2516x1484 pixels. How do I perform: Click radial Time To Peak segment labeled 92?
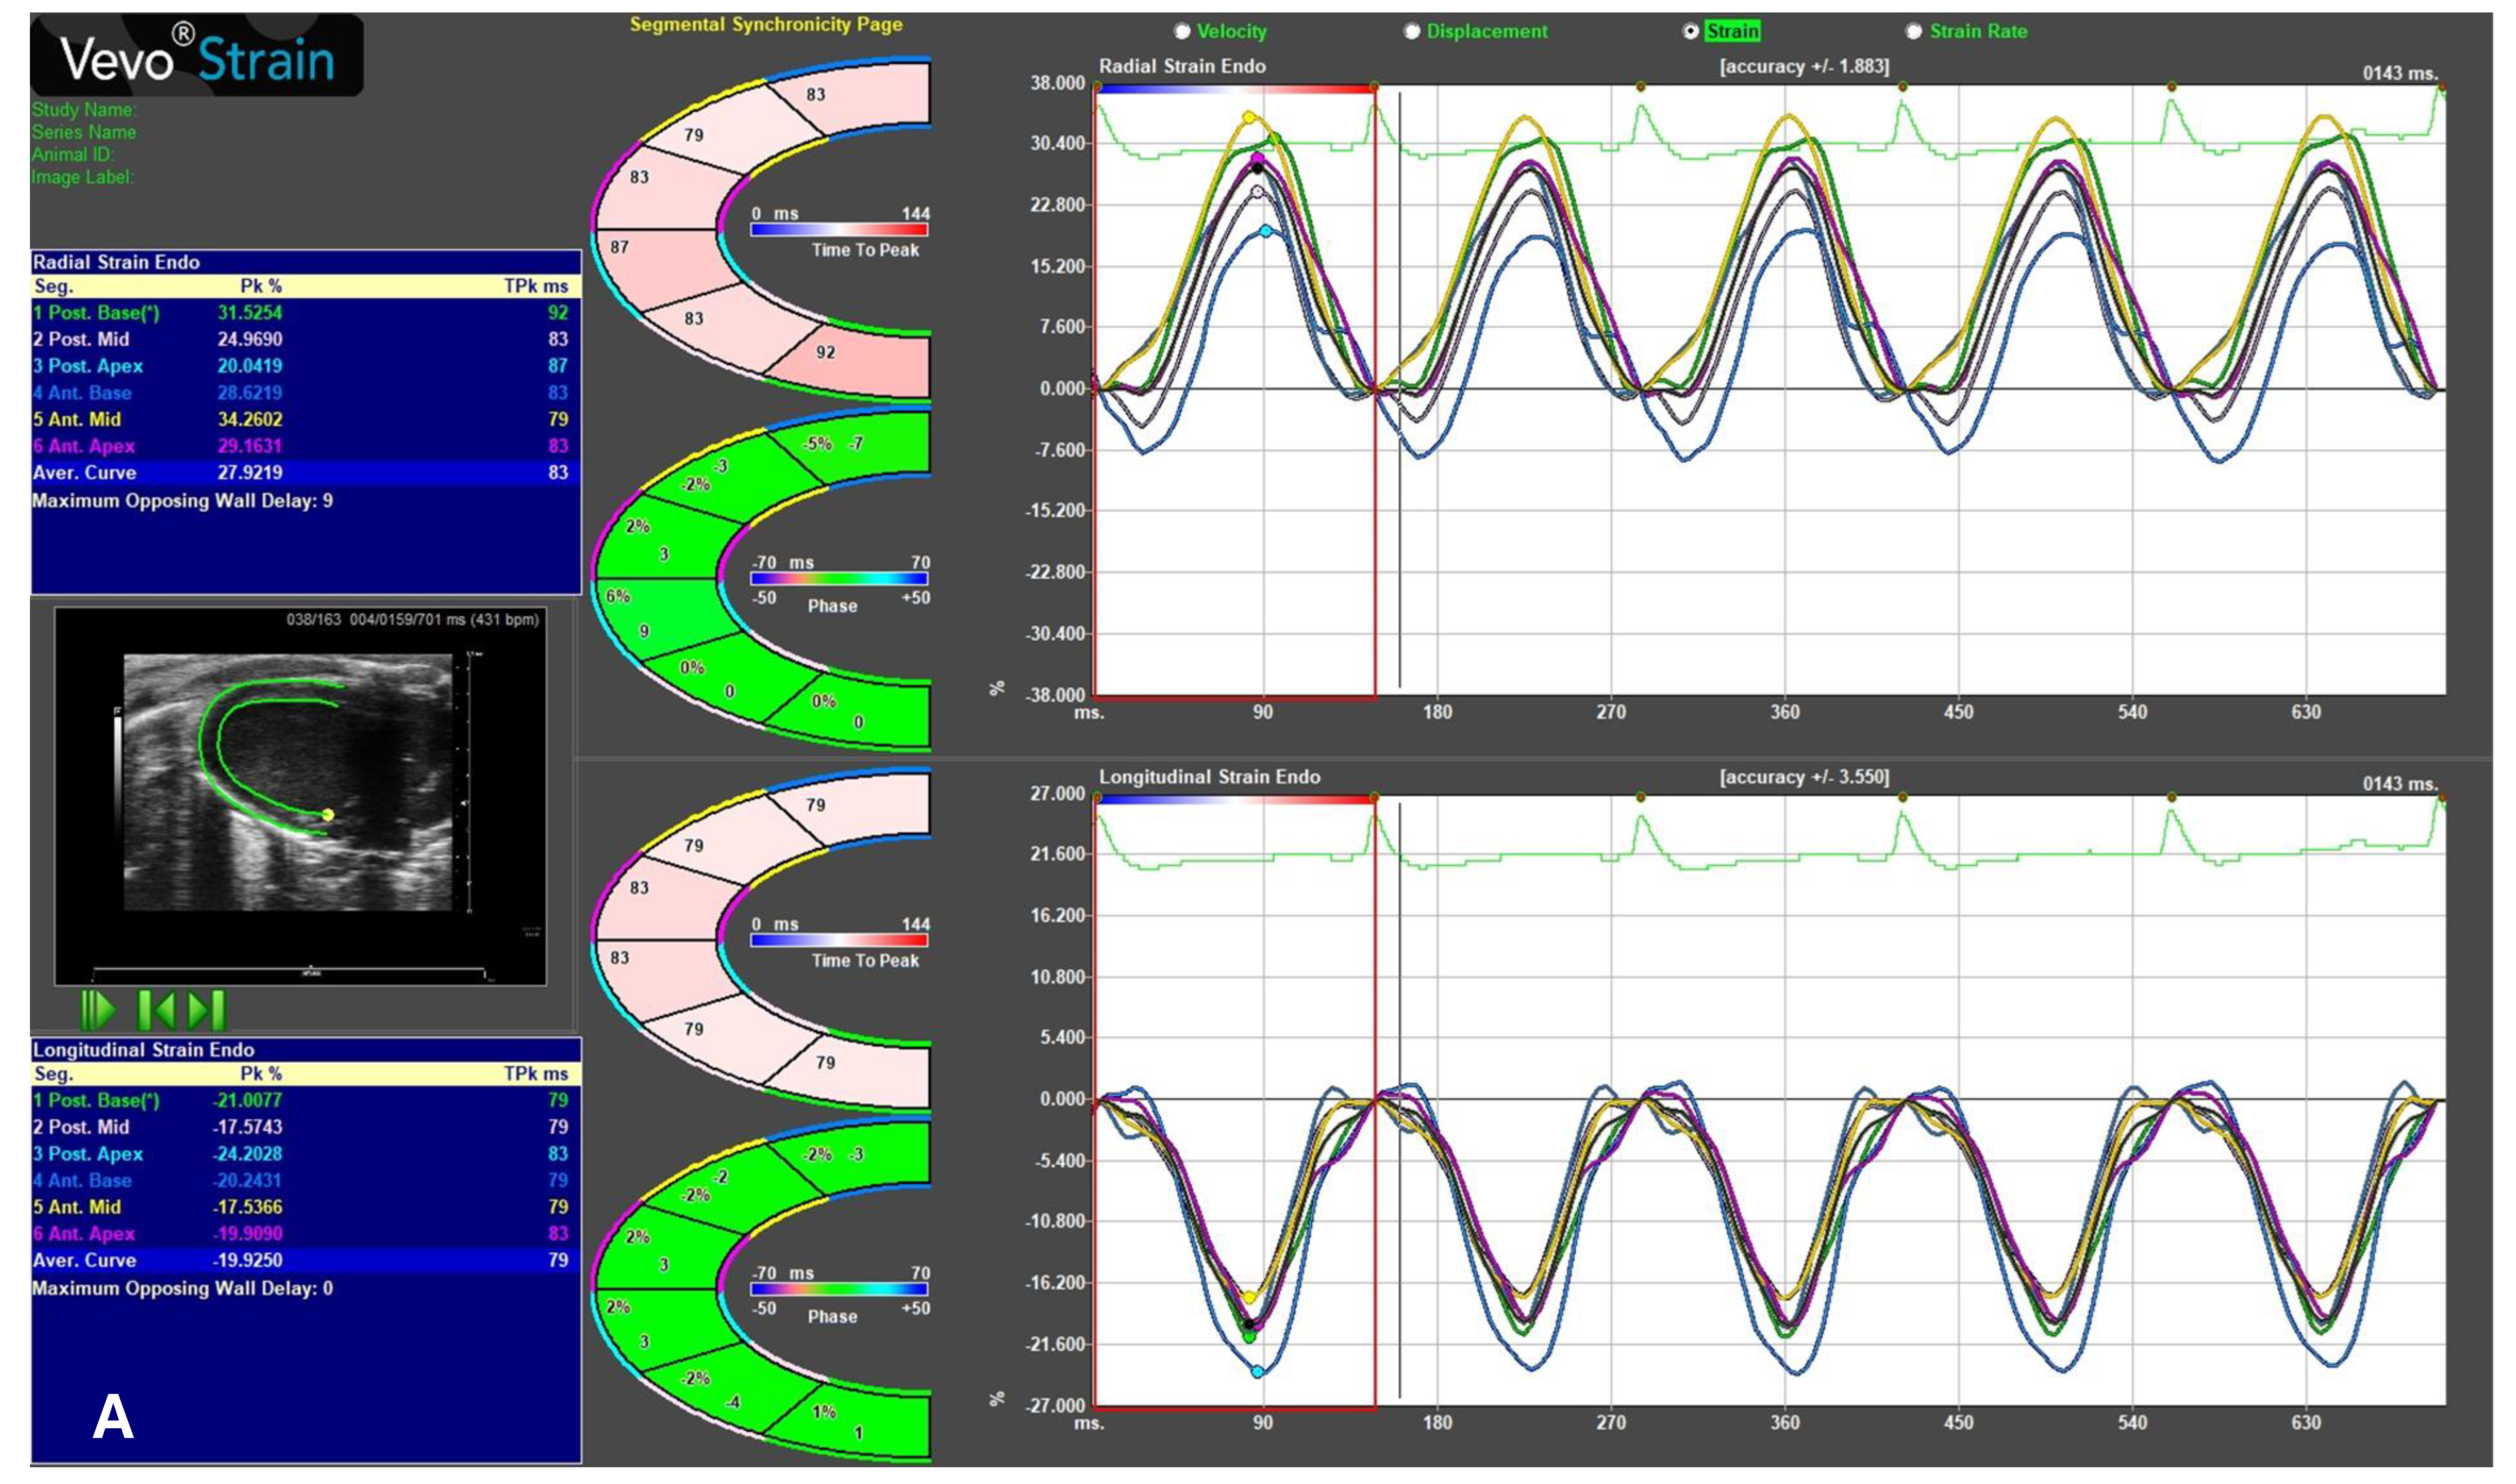pos(825,352)
